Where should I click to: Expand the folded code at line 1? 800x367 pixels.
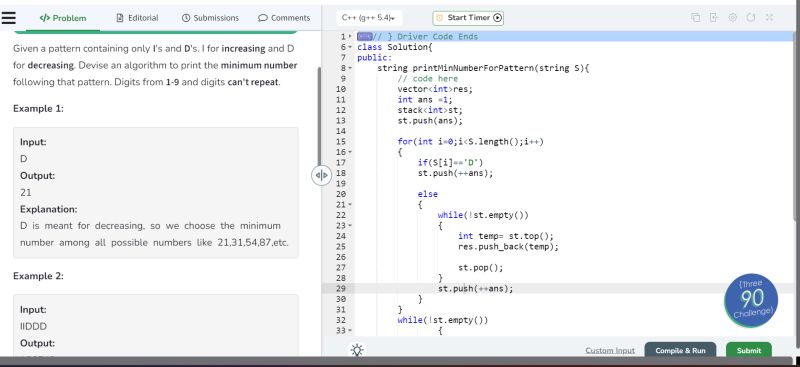(364, 36)
